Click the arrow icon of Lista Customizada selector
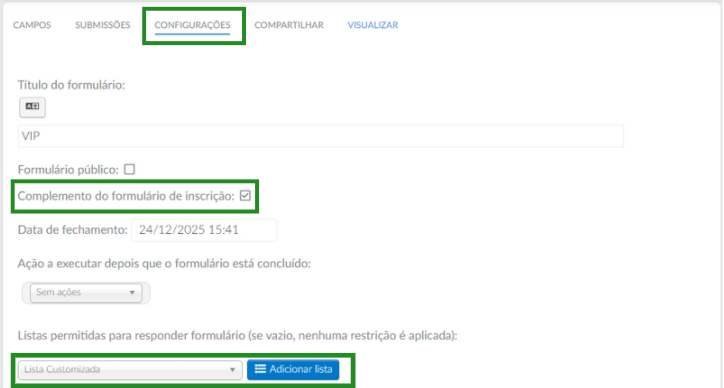The image size is (724, 388). [x=233, y=370]
